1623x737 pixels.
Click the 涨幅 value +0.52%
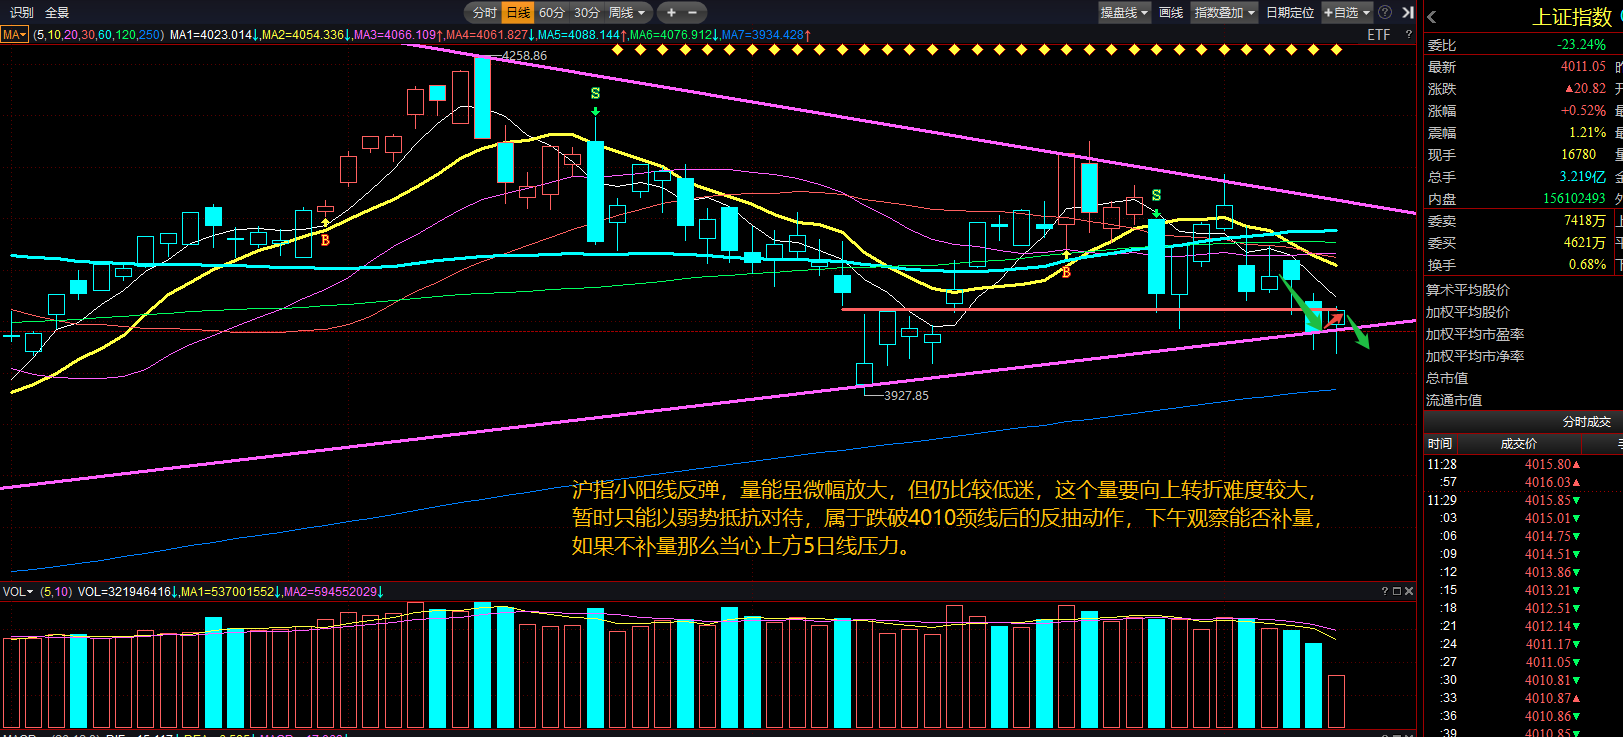click(1583, 111)
